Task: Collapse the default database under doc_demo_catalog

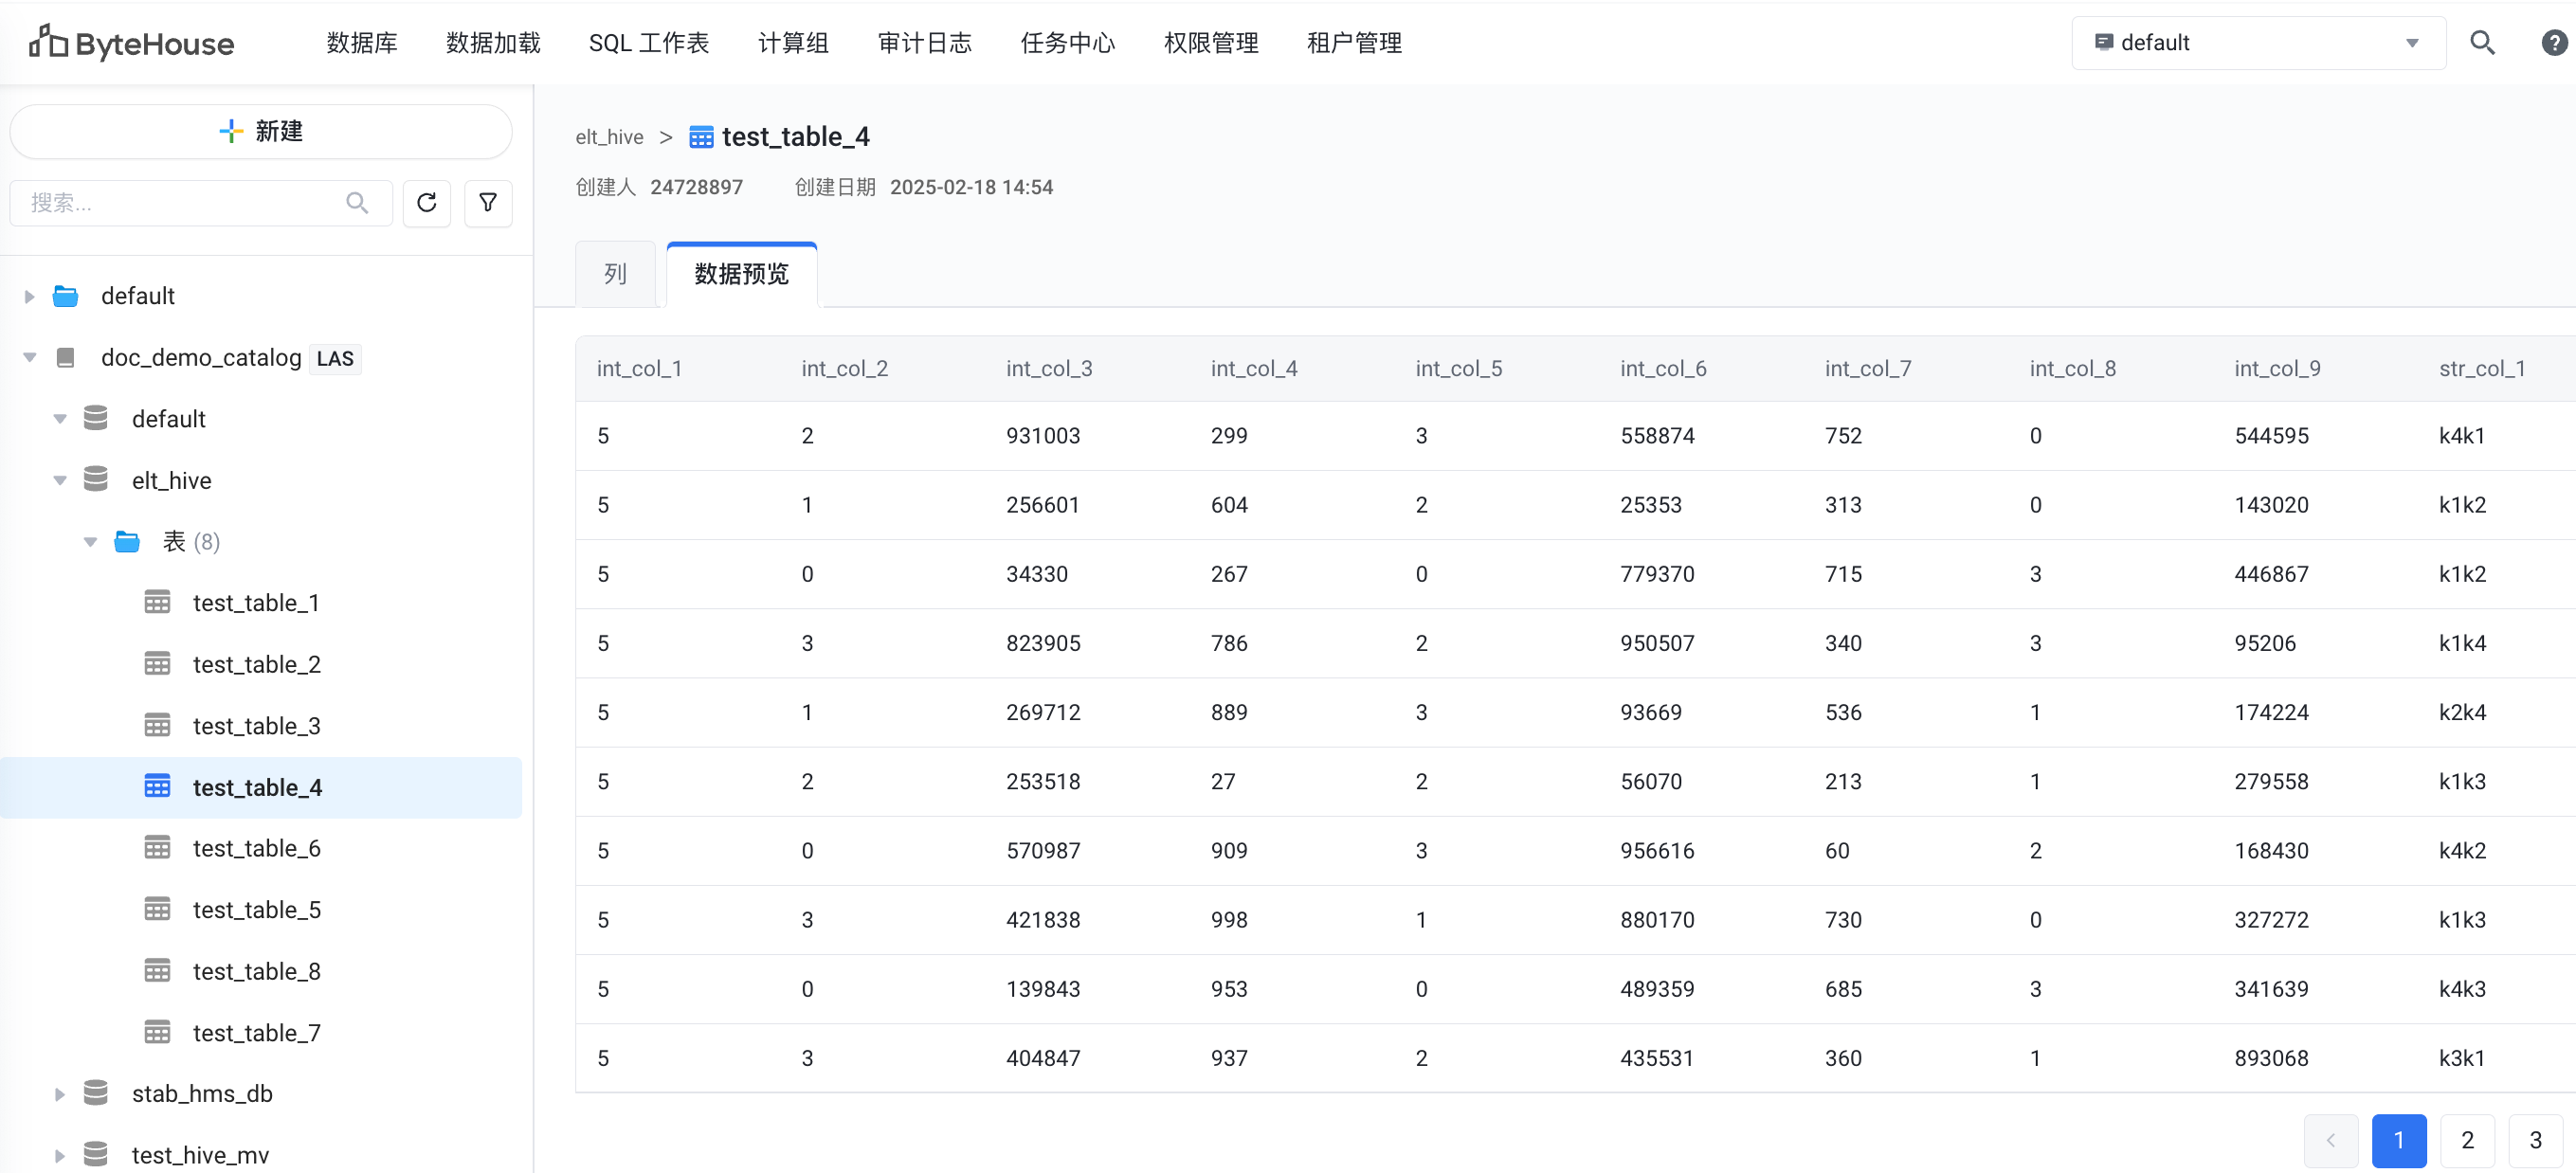Action: coord(60,419)
